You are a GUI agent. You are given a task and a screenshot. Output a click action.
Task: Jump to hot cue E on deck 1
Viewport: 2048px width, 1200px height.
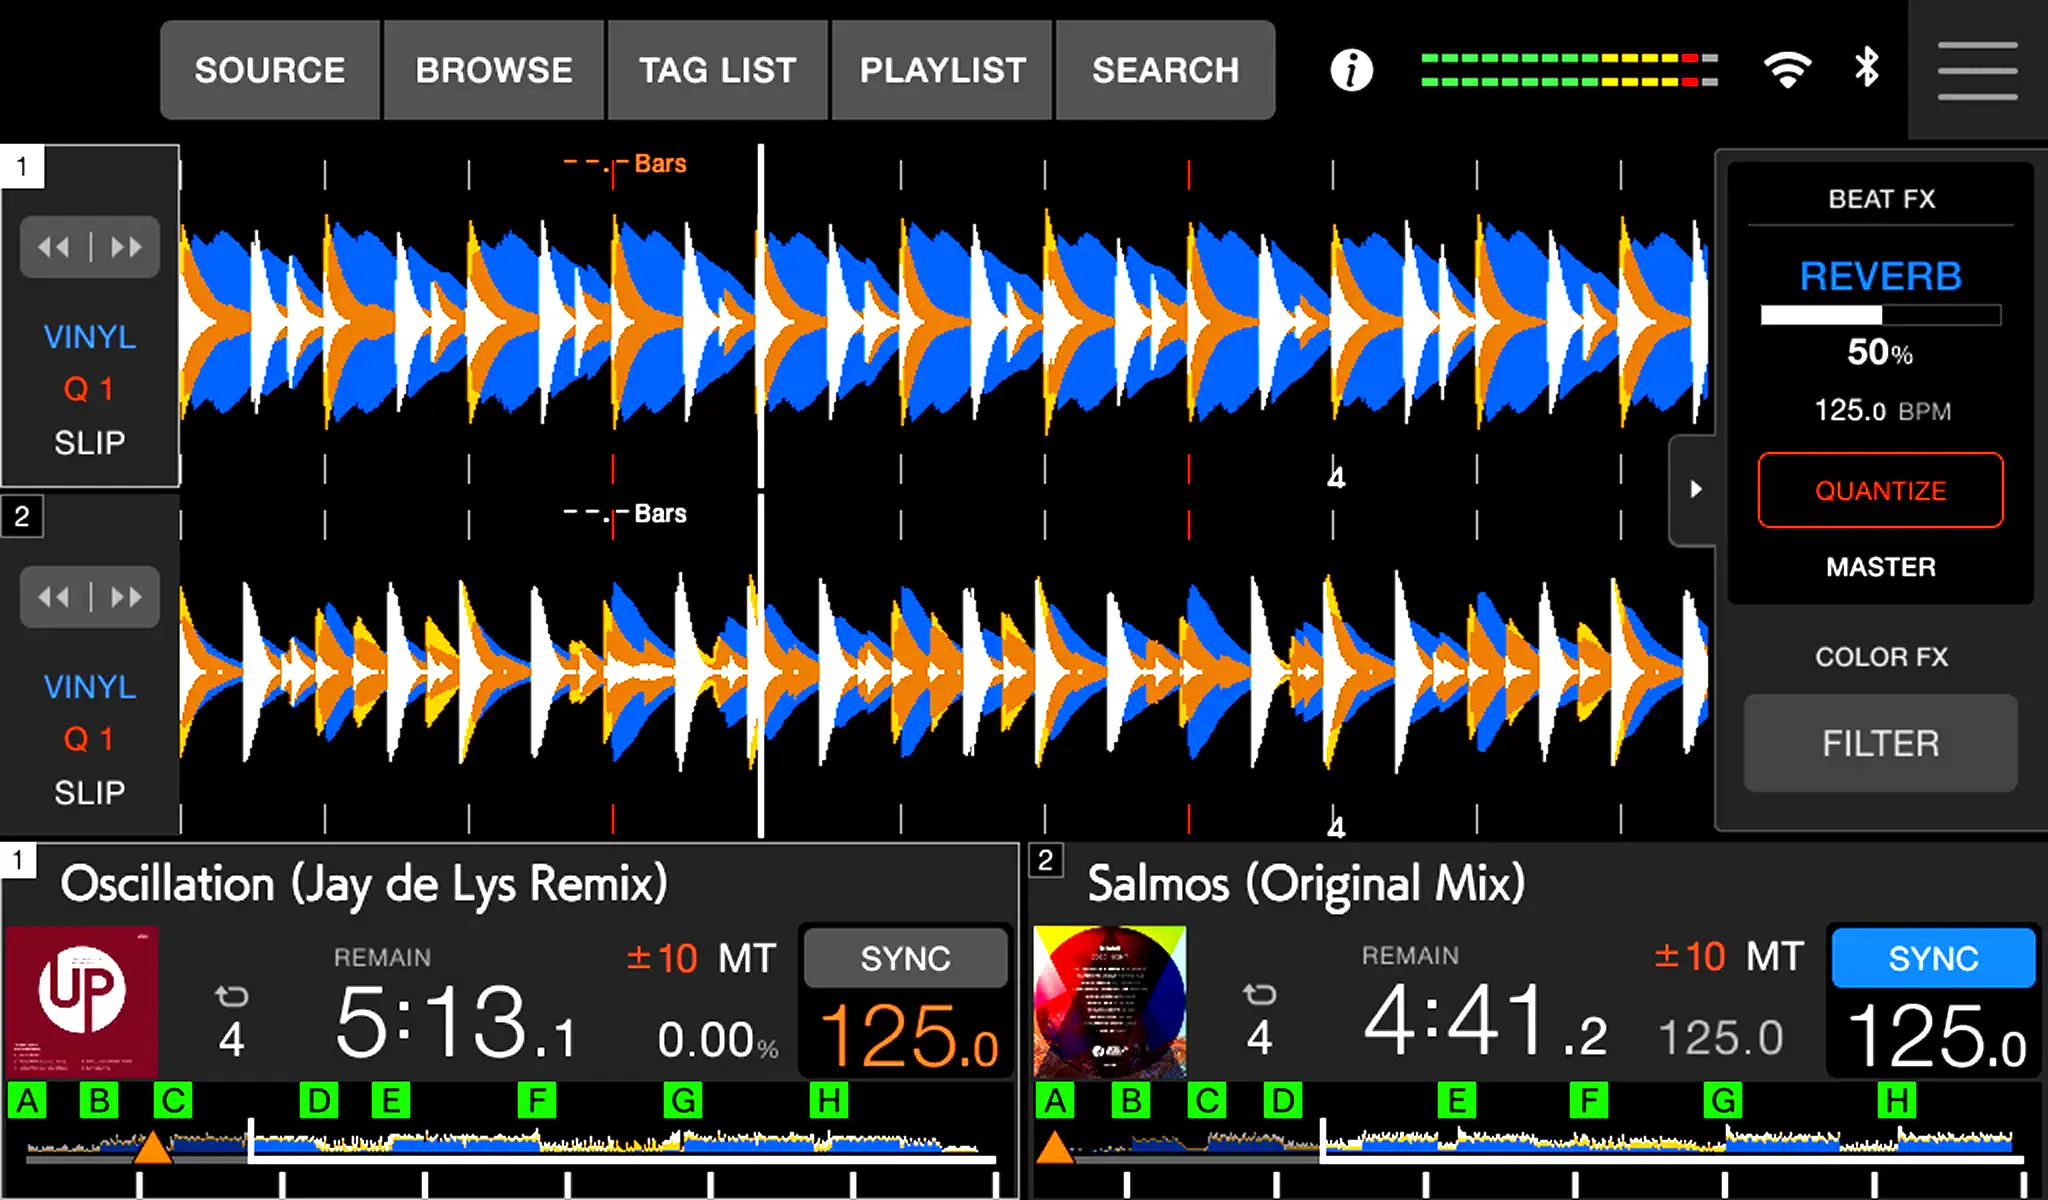(x=391, y=1101)
